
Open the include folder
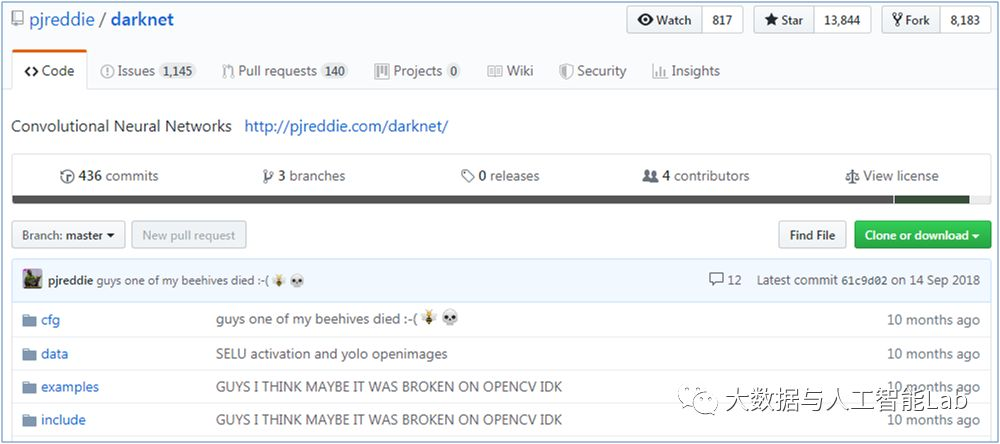tap(63, 420)
